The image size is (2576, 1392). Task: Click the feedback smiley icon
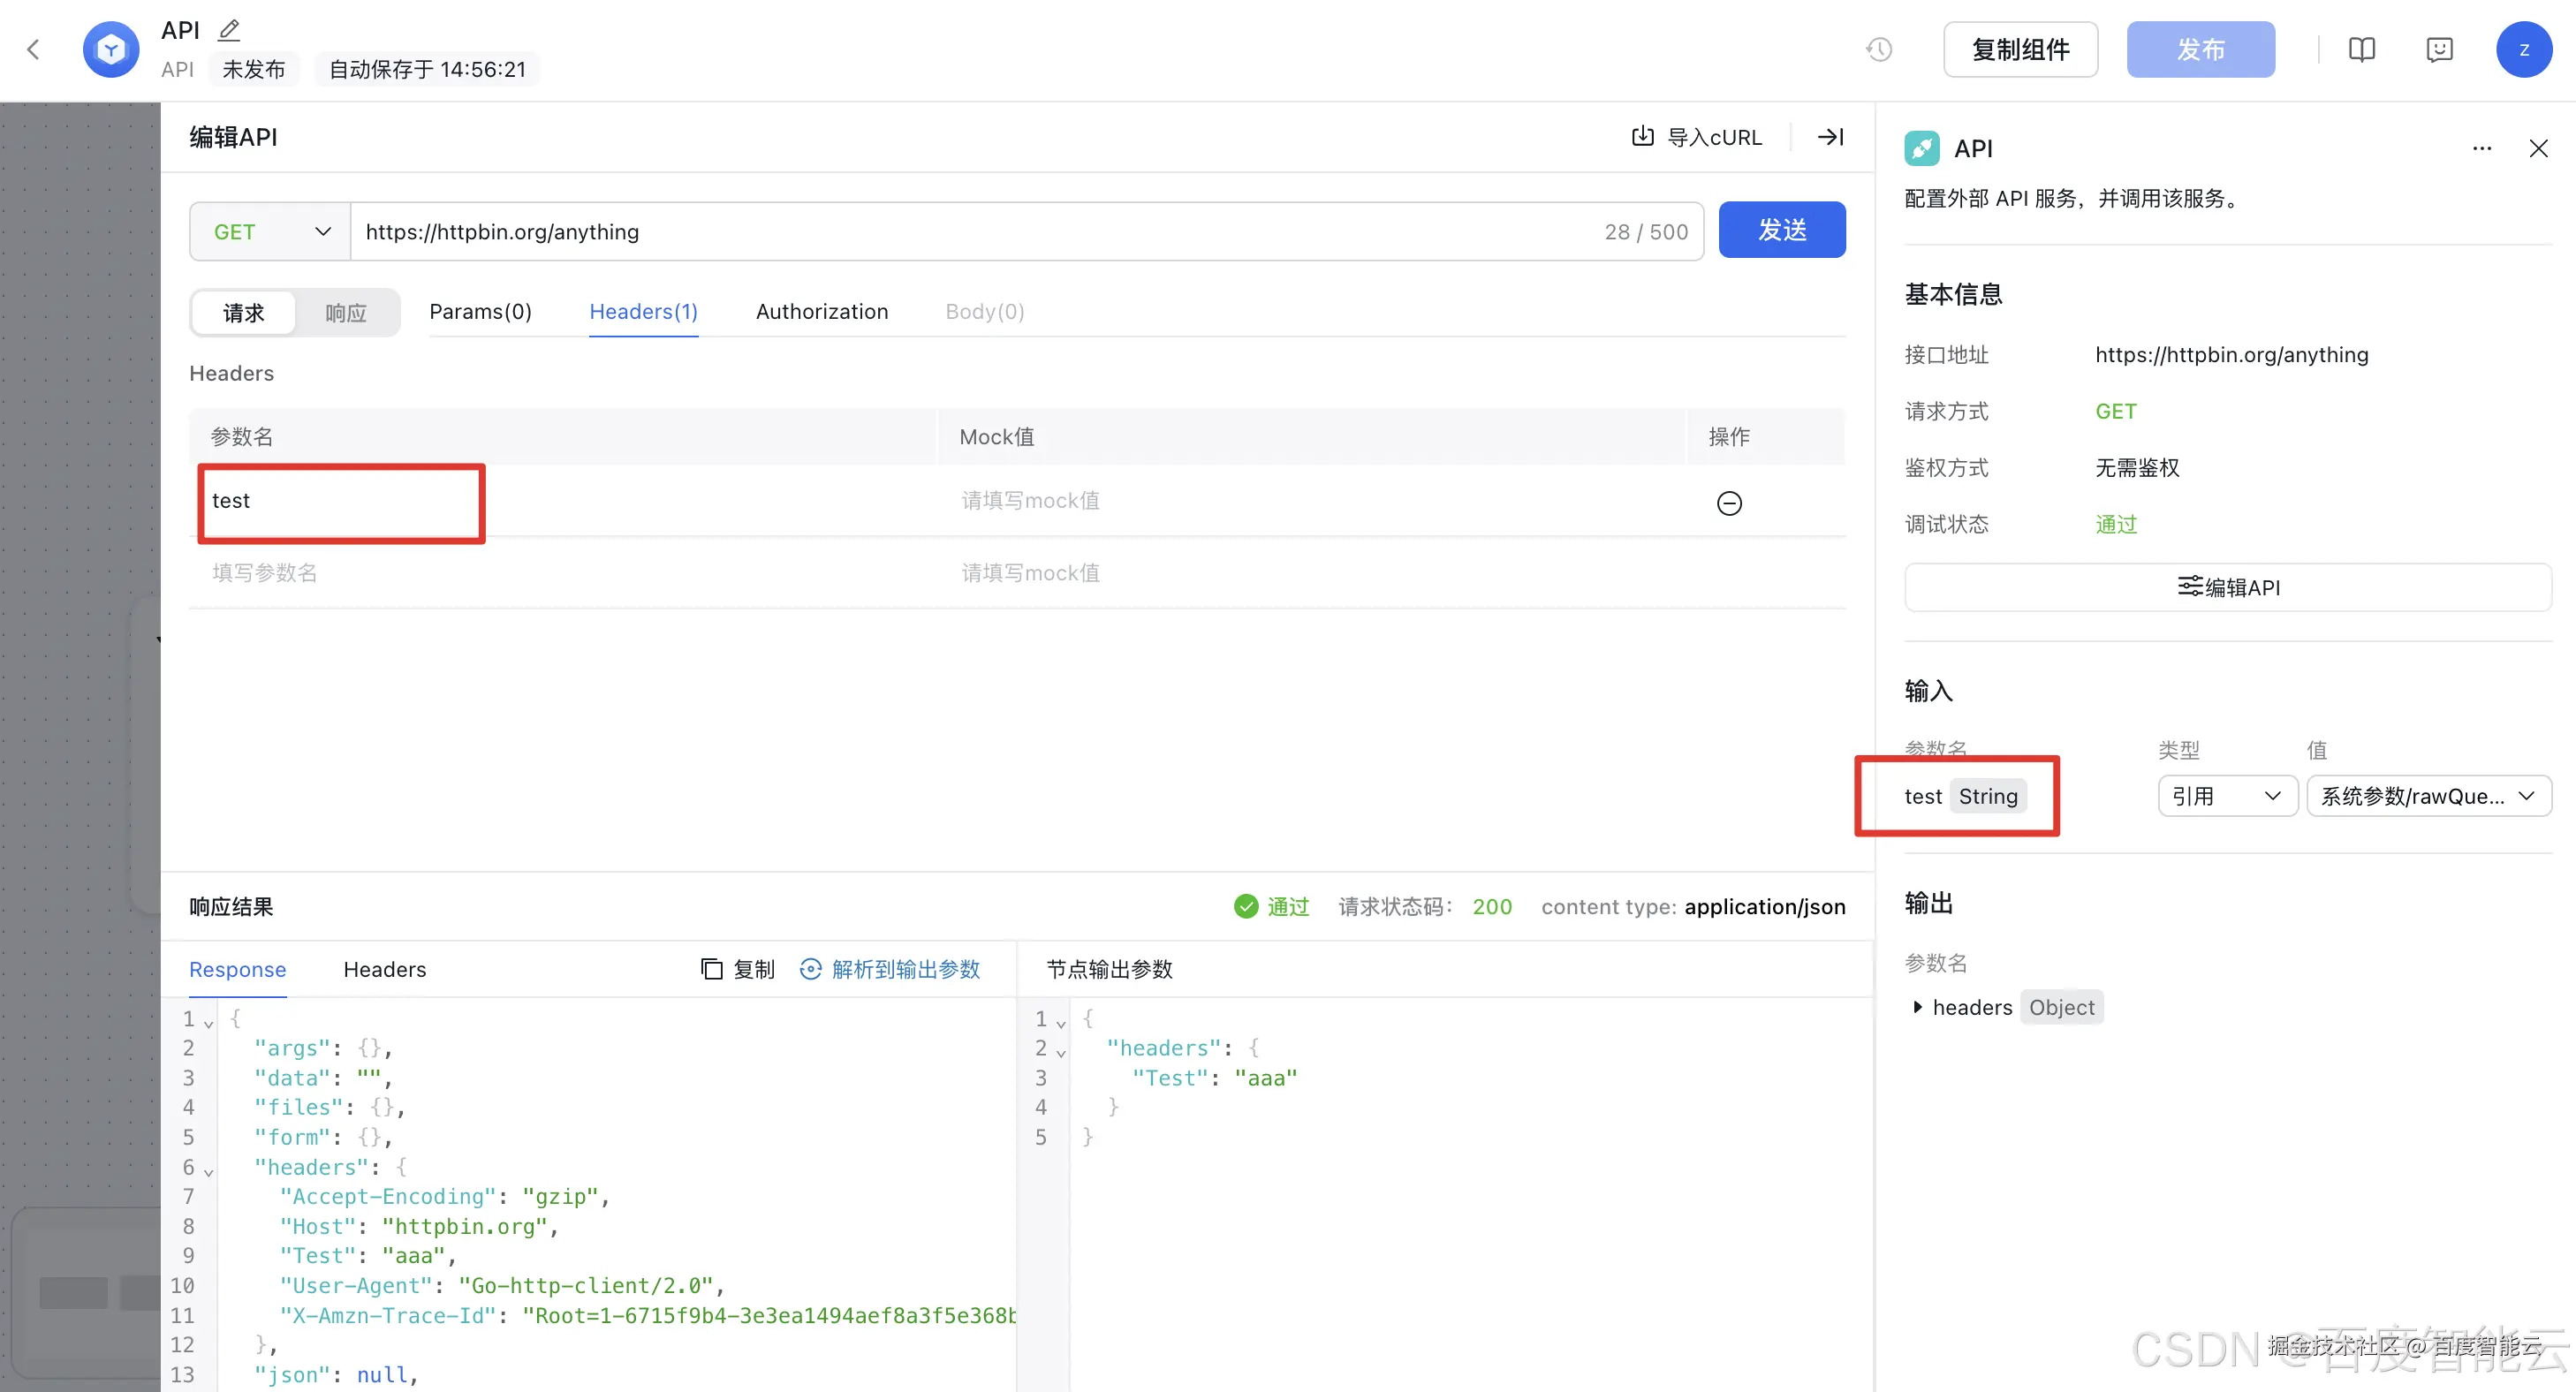pyautogui.click(x=2439, y=49)
